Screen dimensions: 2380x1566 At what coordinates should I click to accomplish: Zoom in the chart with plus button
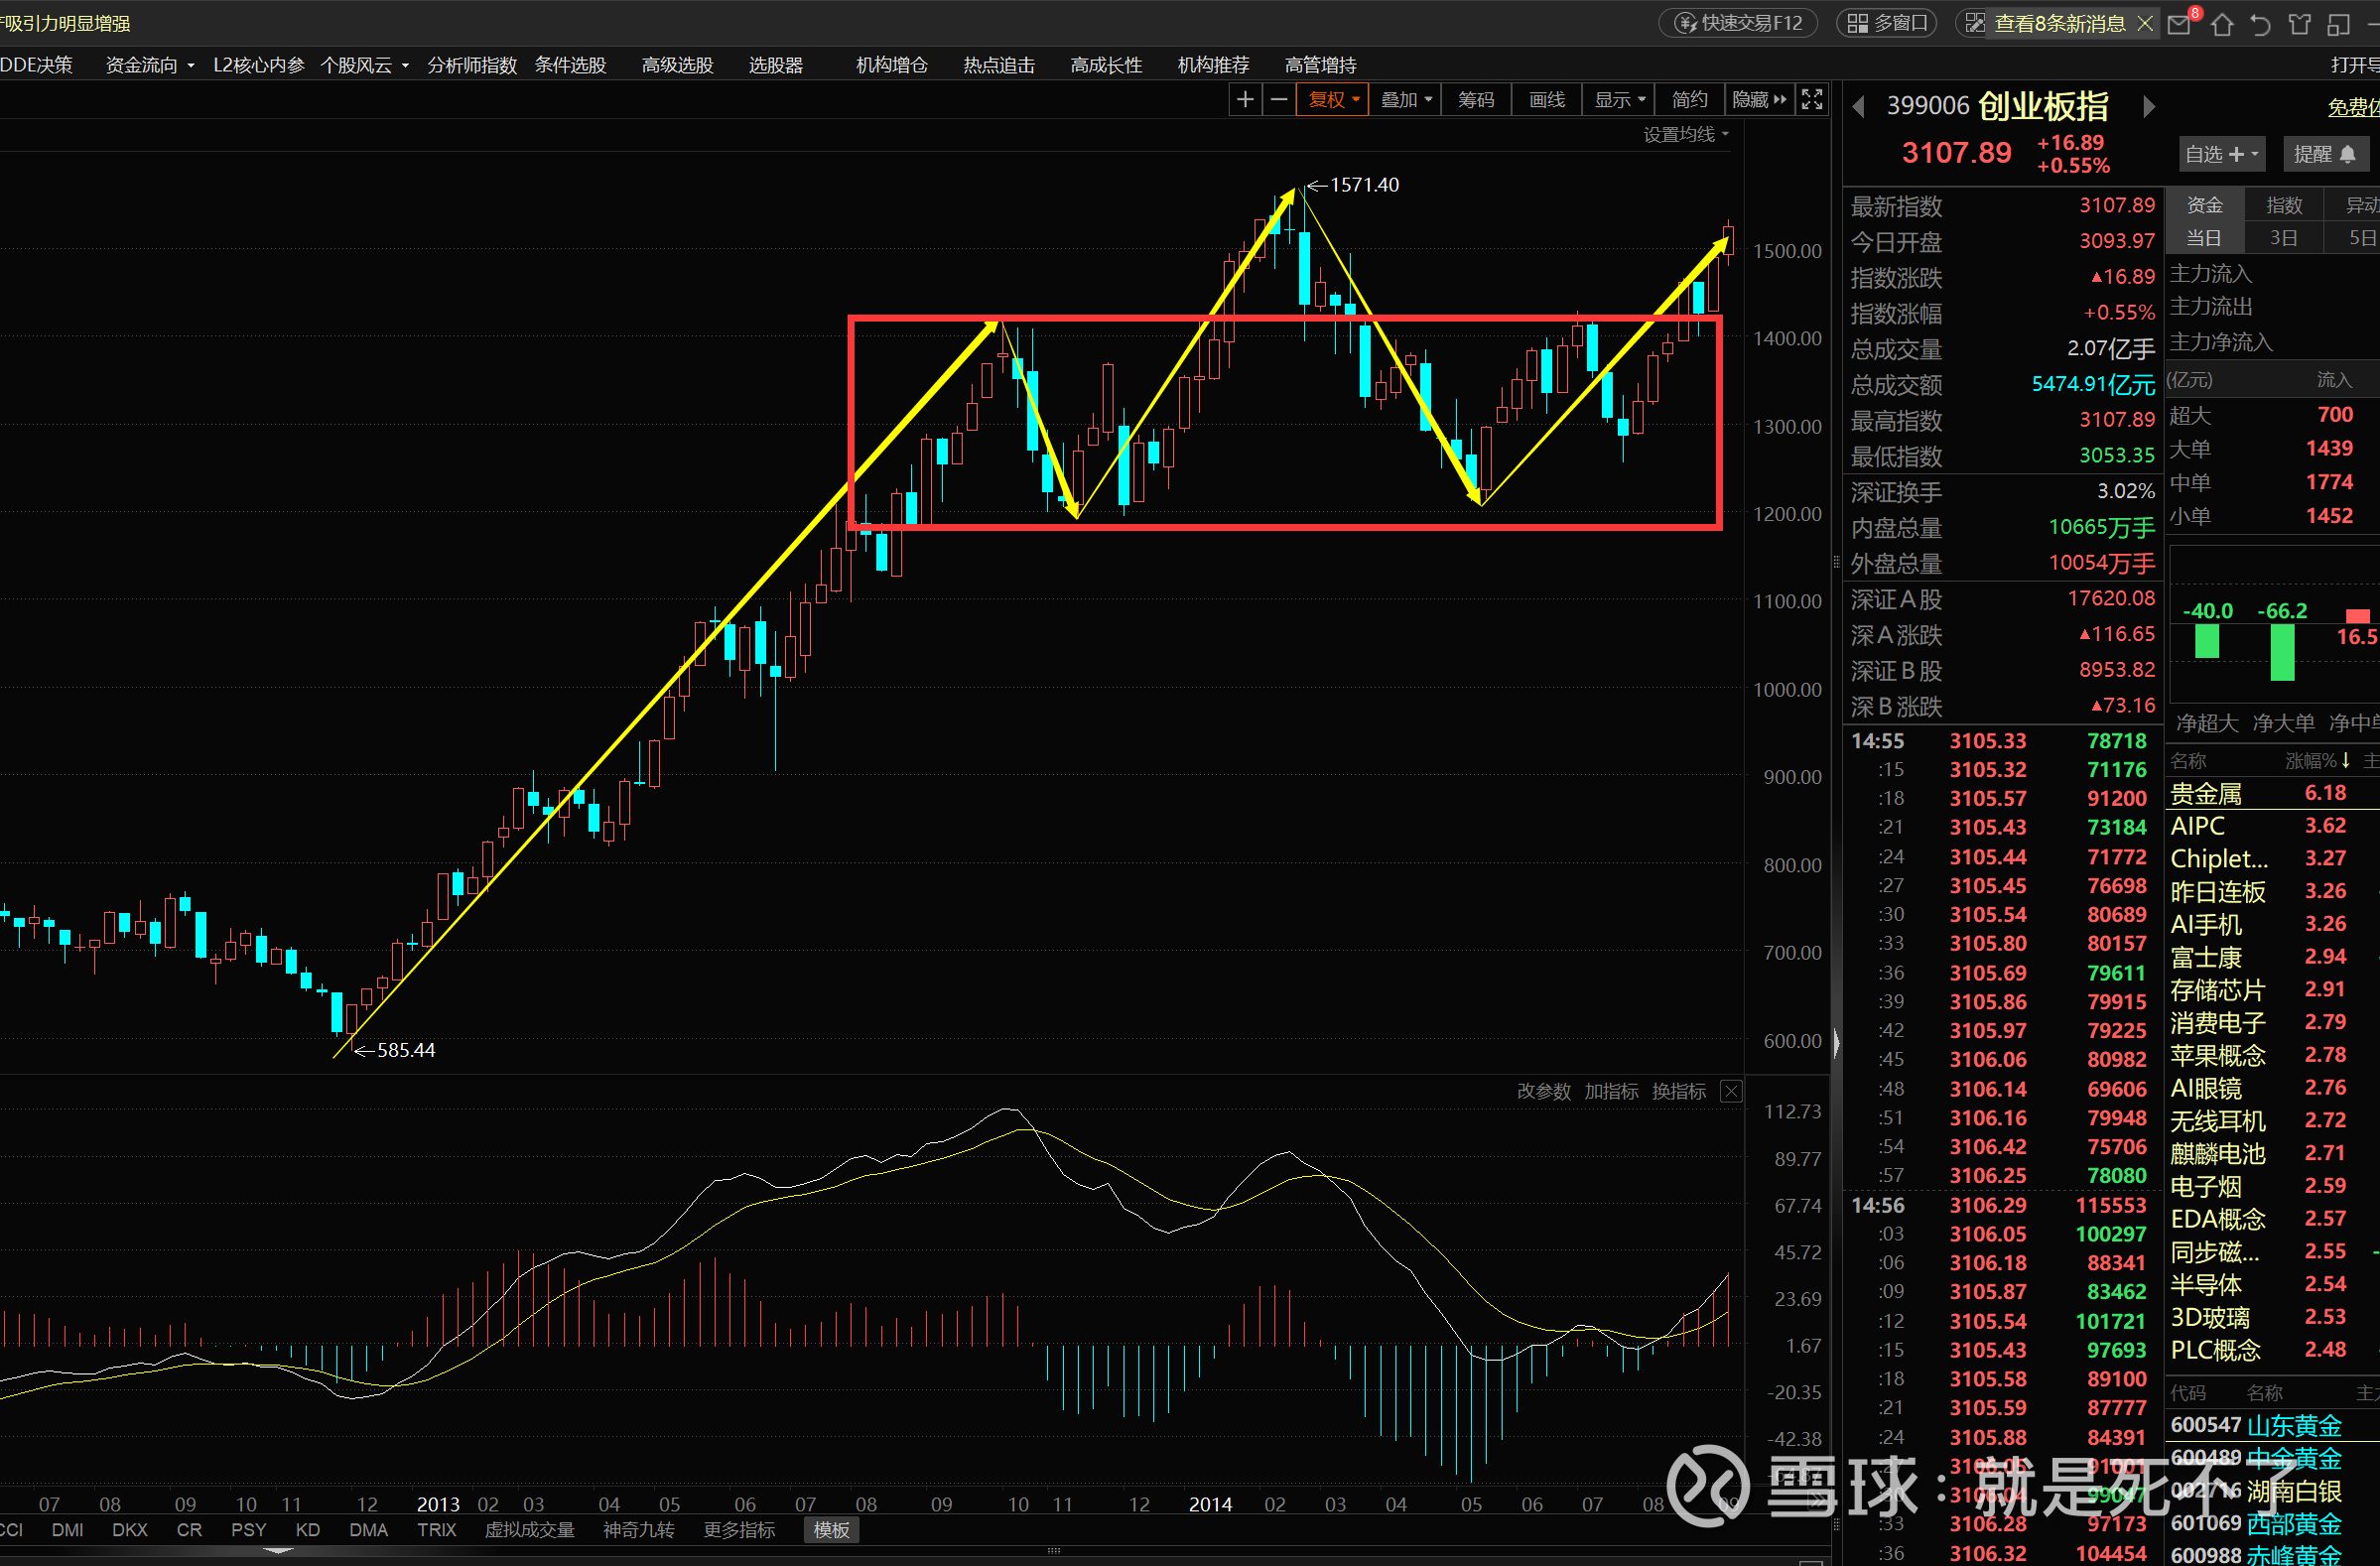(1245, 100)
